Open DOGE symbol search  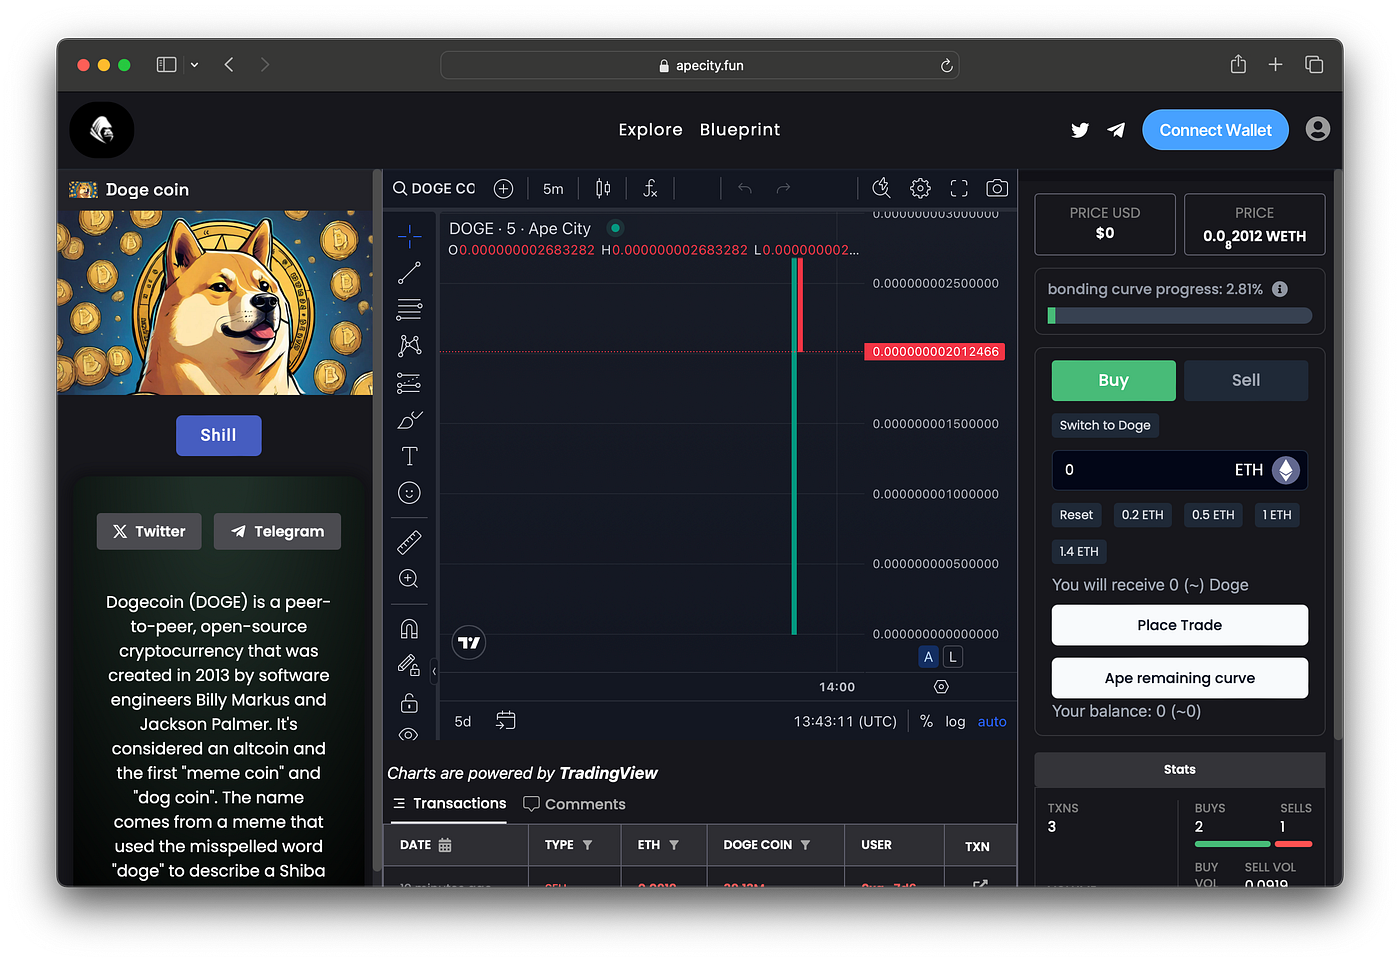434,188
